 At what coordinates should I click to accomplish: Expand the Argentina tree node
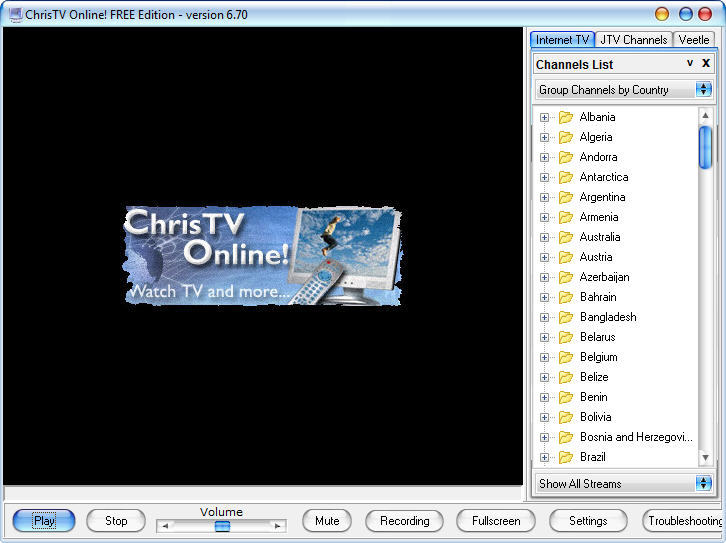tap(544, 198)
